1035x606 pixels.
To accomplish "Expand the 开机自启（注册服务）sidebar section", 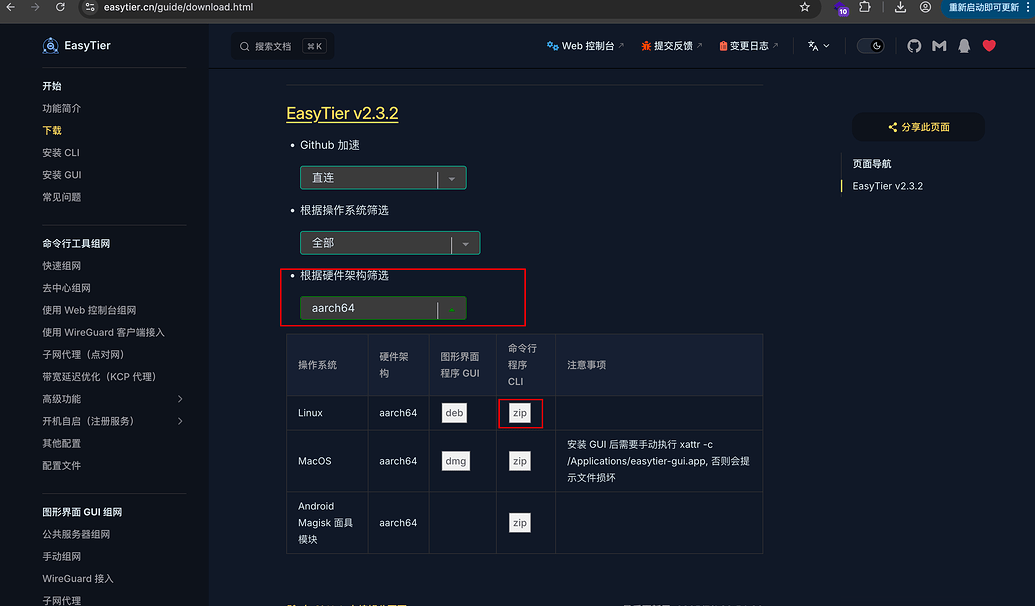I will pyautogui.click(x=180, y=421).
